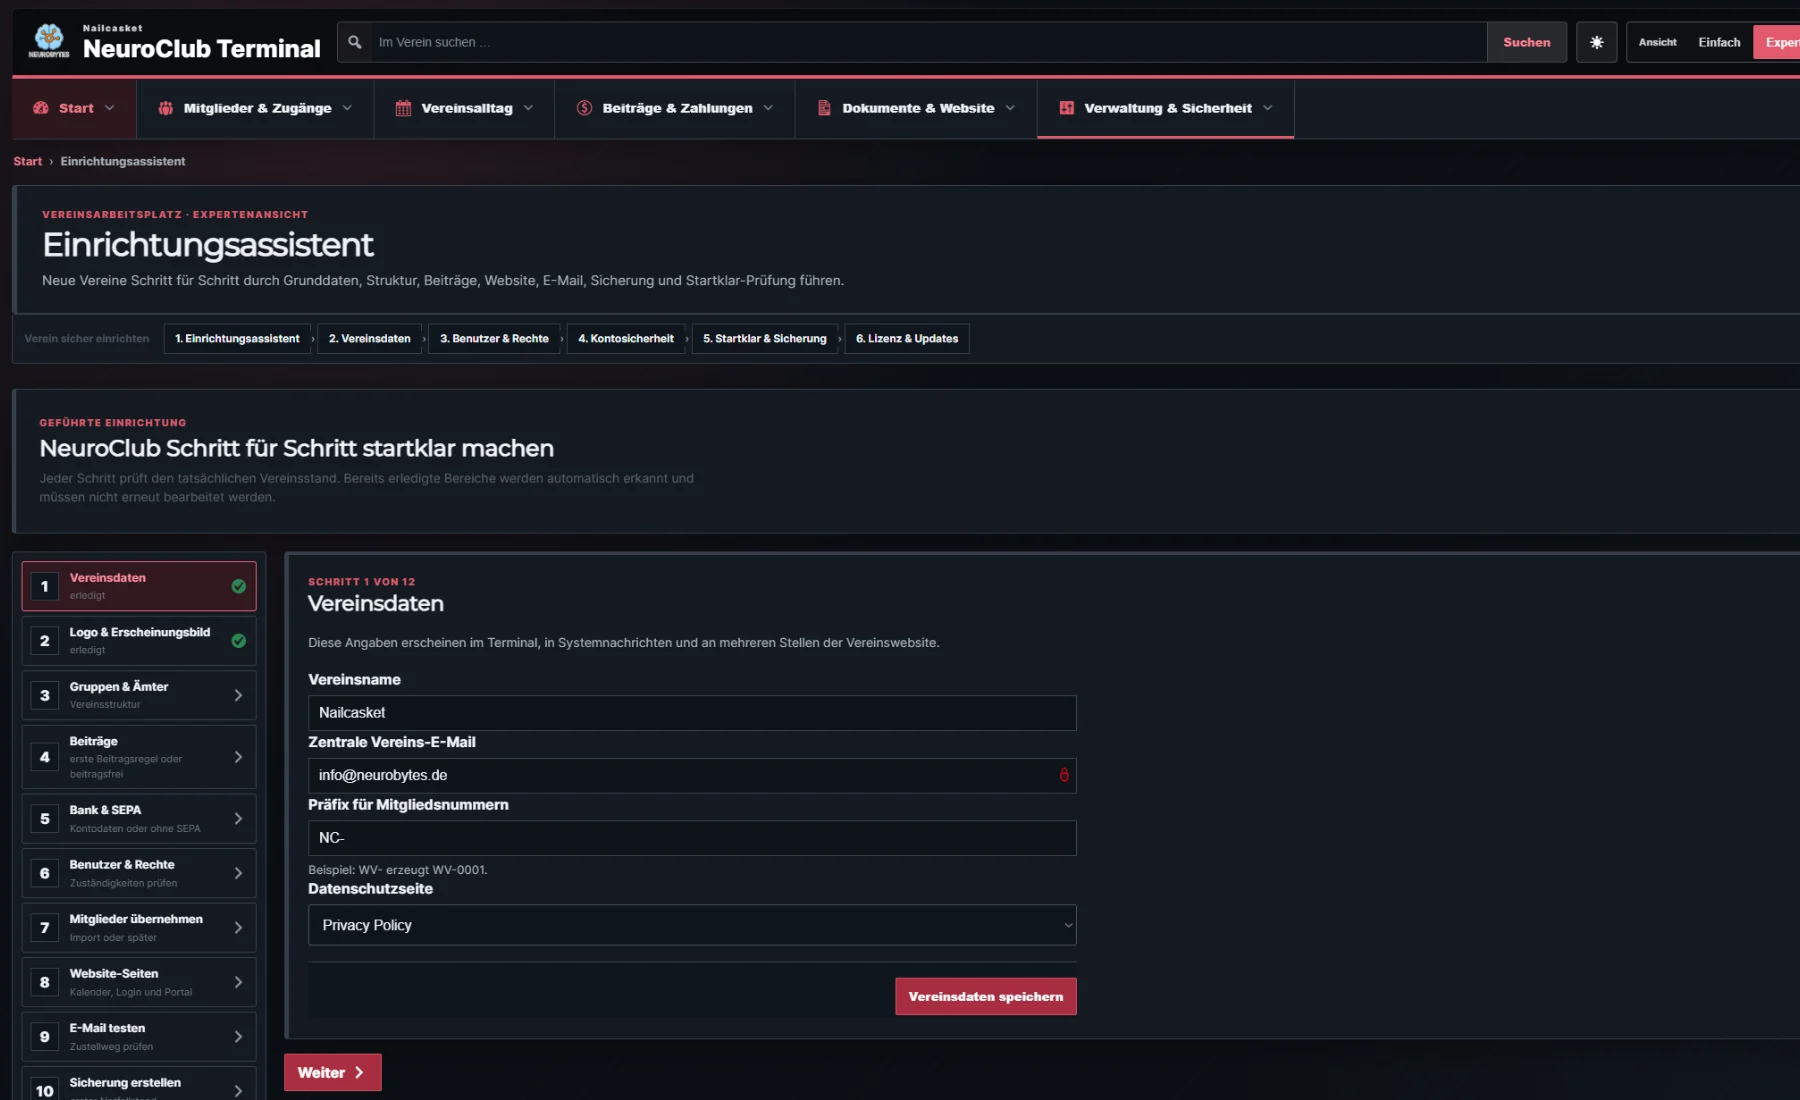Screen dimensions: 1800x1100
Task: Go to 6. Lizenz & Updates tab
Action: [x=907, y=339]
